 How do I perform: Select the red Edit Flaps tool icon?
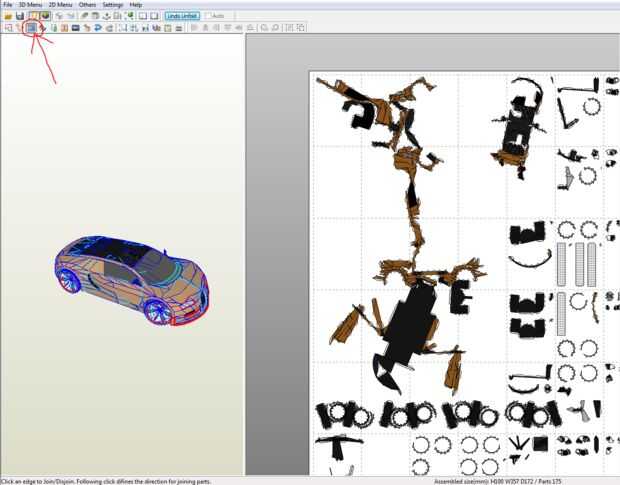tap(42, 28)
